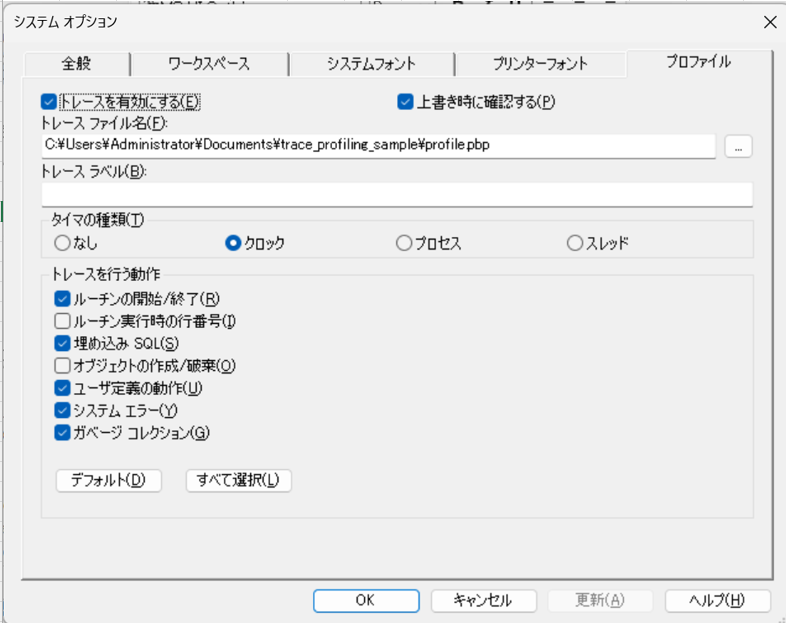The width and height of the screenshot is (786, 623).
Task: Choose プロセス timer type
Action: 404,243
